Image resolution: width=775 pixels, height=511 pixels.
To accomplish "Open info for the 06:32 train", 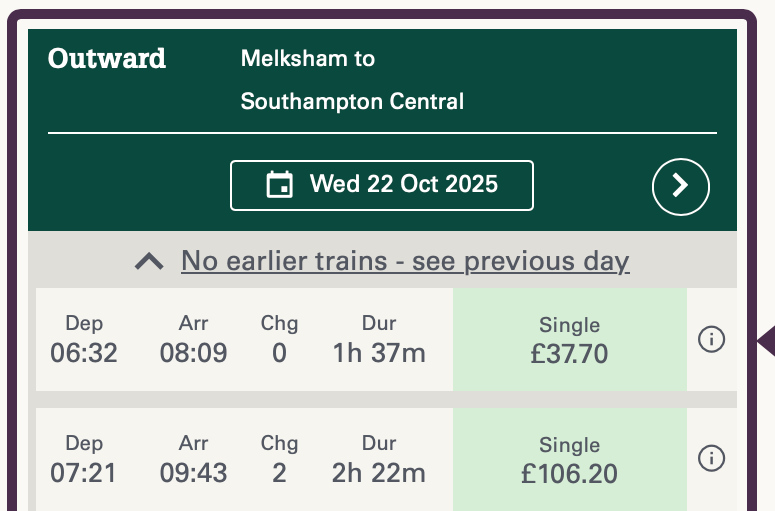I will (x=711, y=340).
